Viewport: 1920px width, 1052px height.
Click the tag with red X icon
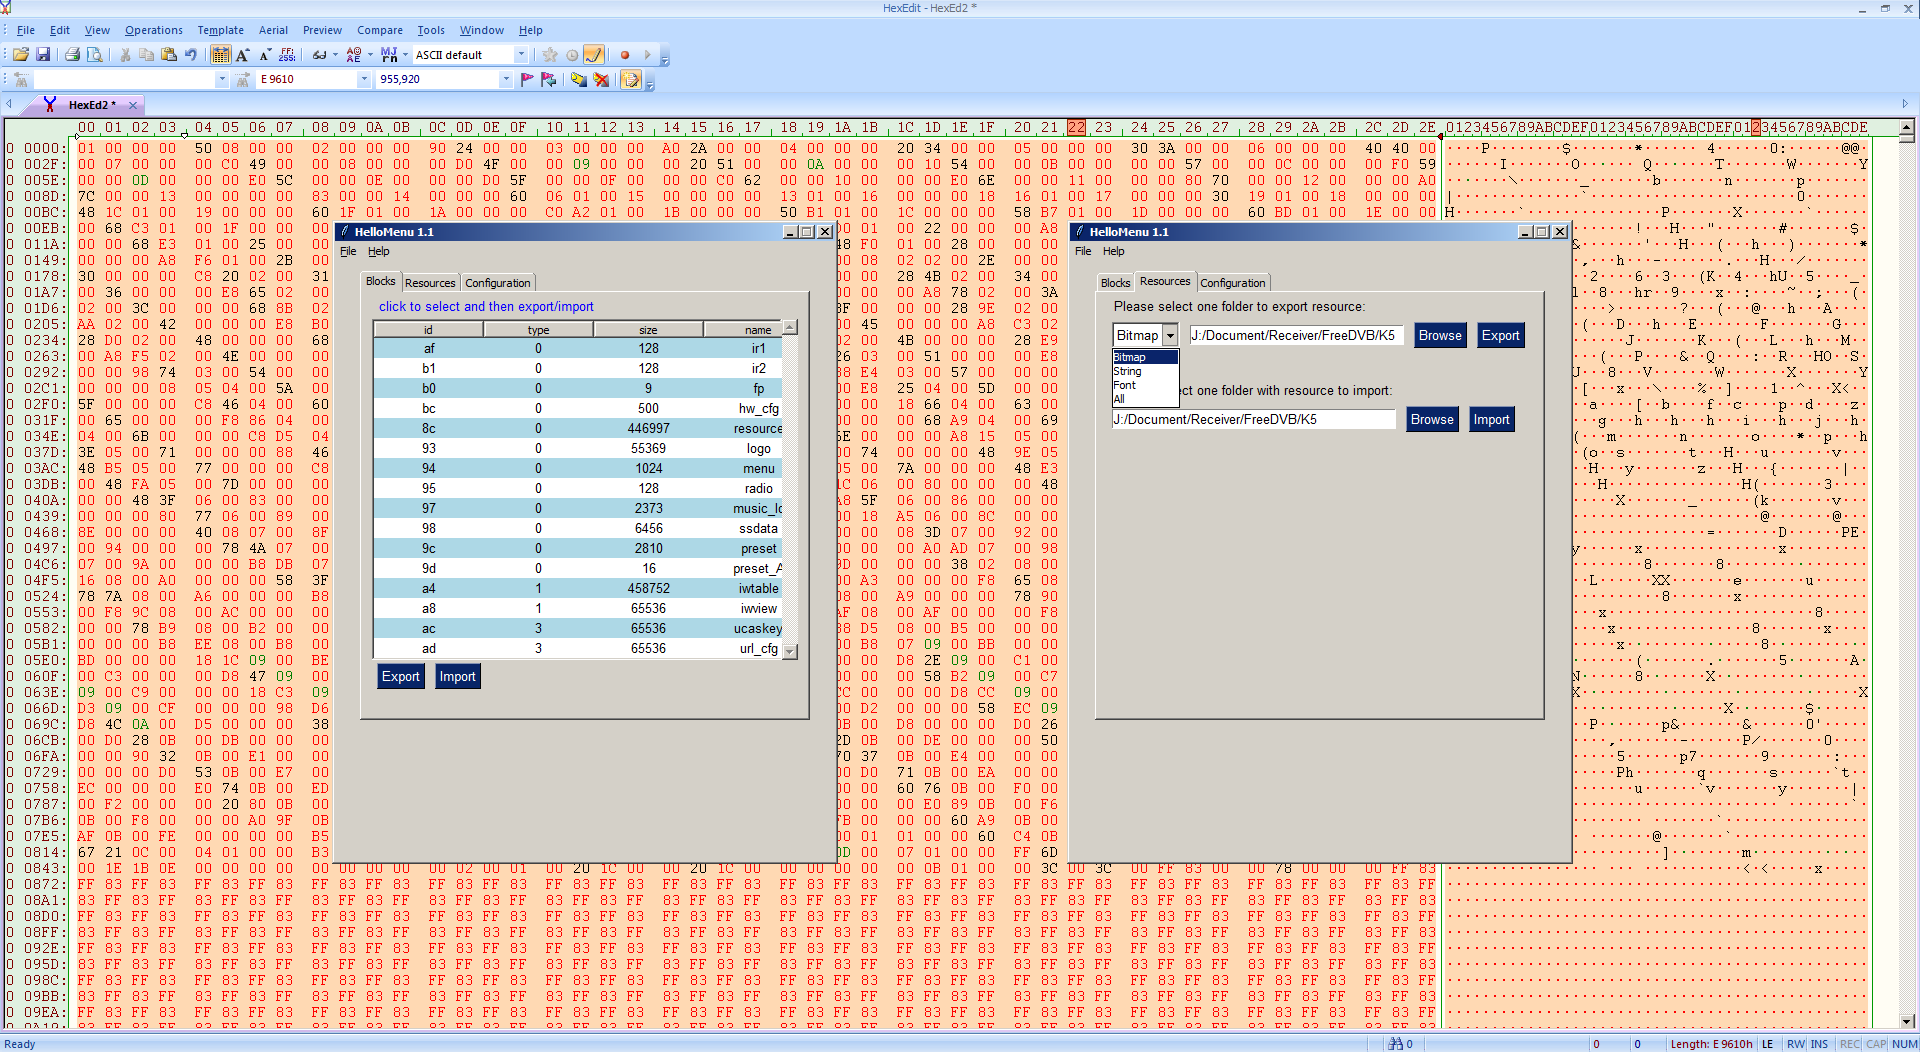coord(601,79)
